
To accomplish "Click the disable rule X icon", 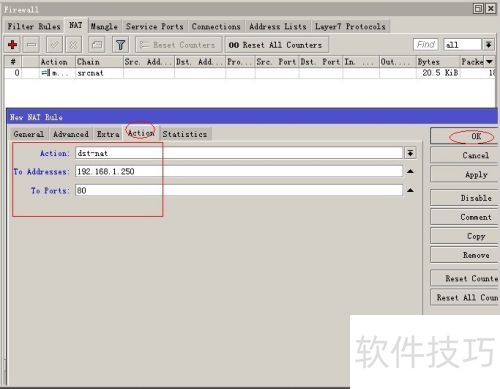I will [x=73, y=45].
